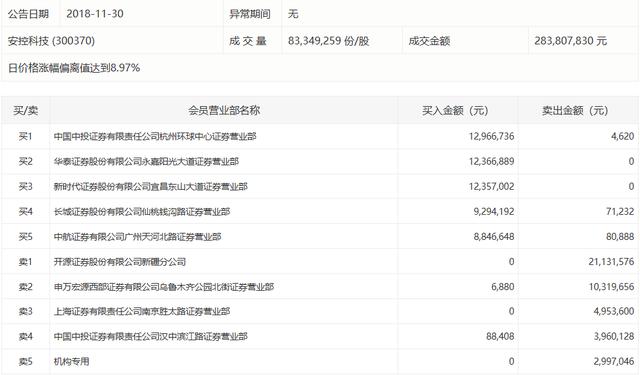
Task: Select sell amount 10,319,656
Action: click(x=611, y=287)
